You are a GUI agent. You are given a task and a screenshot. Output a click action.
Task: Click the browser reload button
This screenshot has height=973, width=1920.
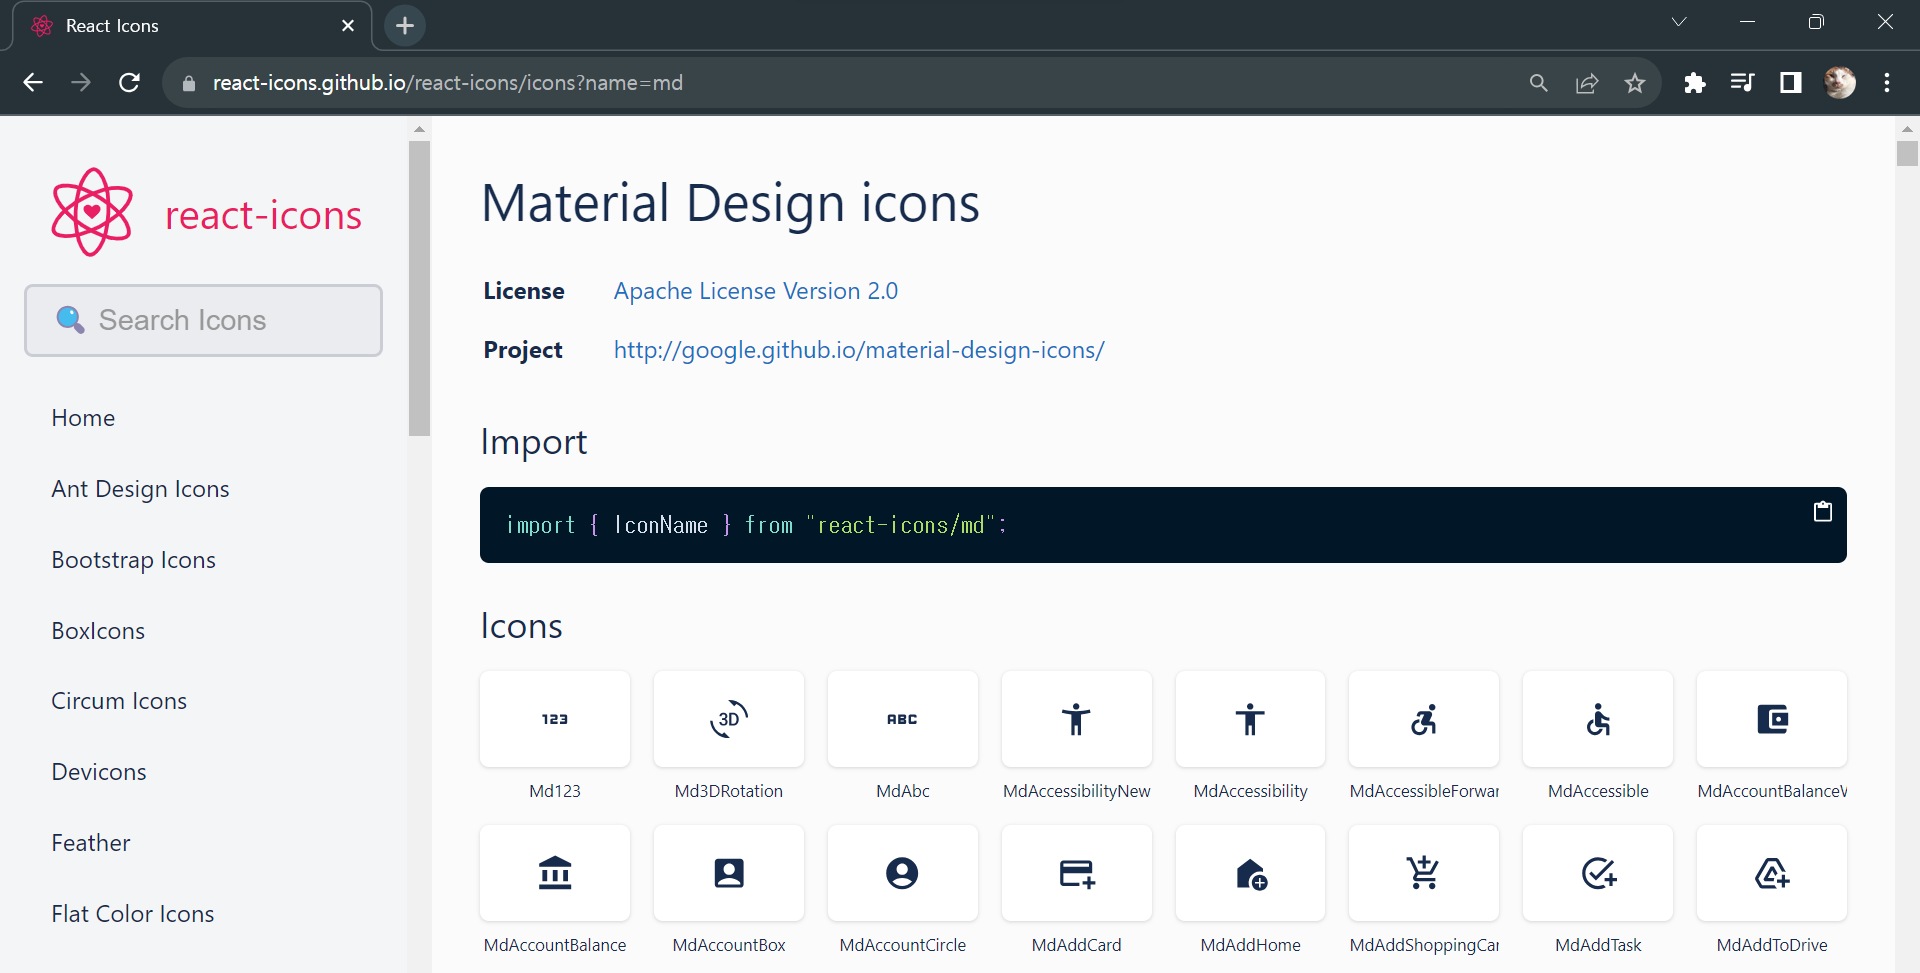pyautogui.click(x=129, y=83)
